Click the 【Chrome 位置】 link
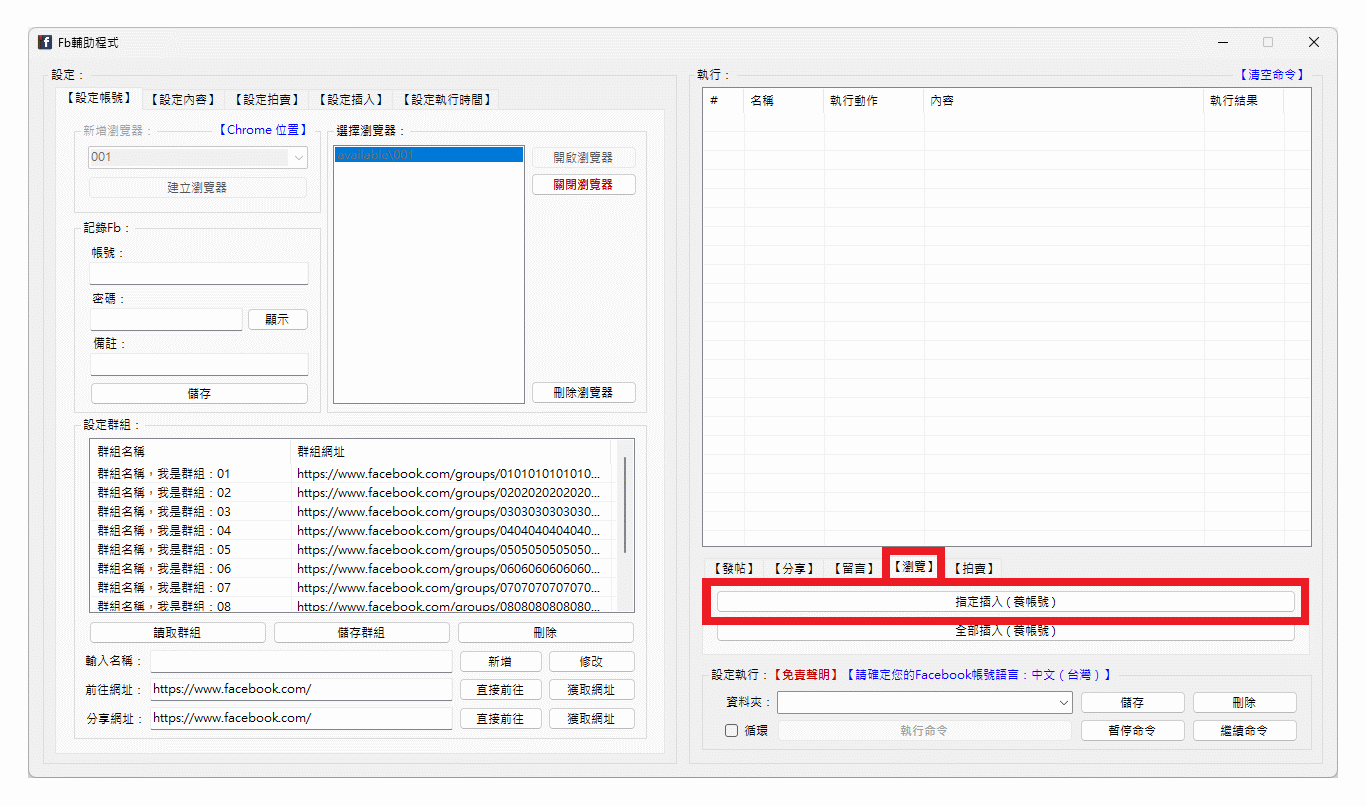Viewport: 1366px width, 806px height. tap(262, 130)
